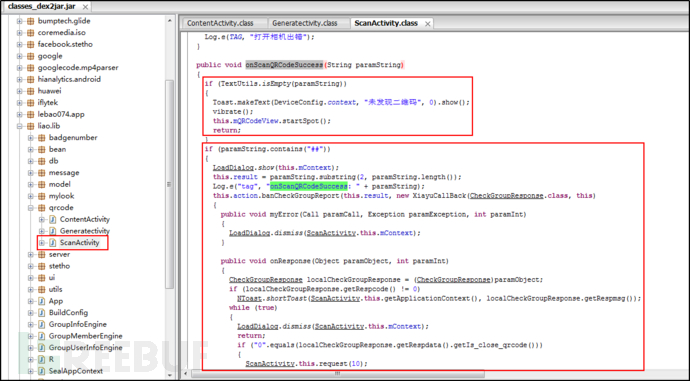Click the model package icon
The width and height of the screenshot is (690, 381).
(x=41, y=184)
